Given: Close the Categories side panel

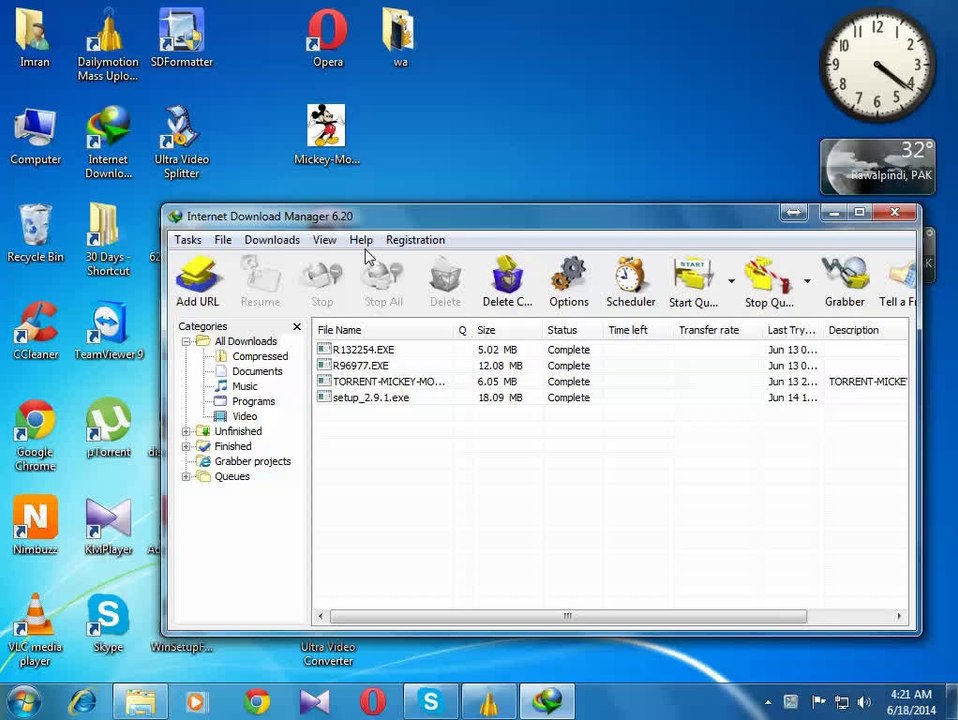Looking at the screenshot, I should click(x=297, y=327).
